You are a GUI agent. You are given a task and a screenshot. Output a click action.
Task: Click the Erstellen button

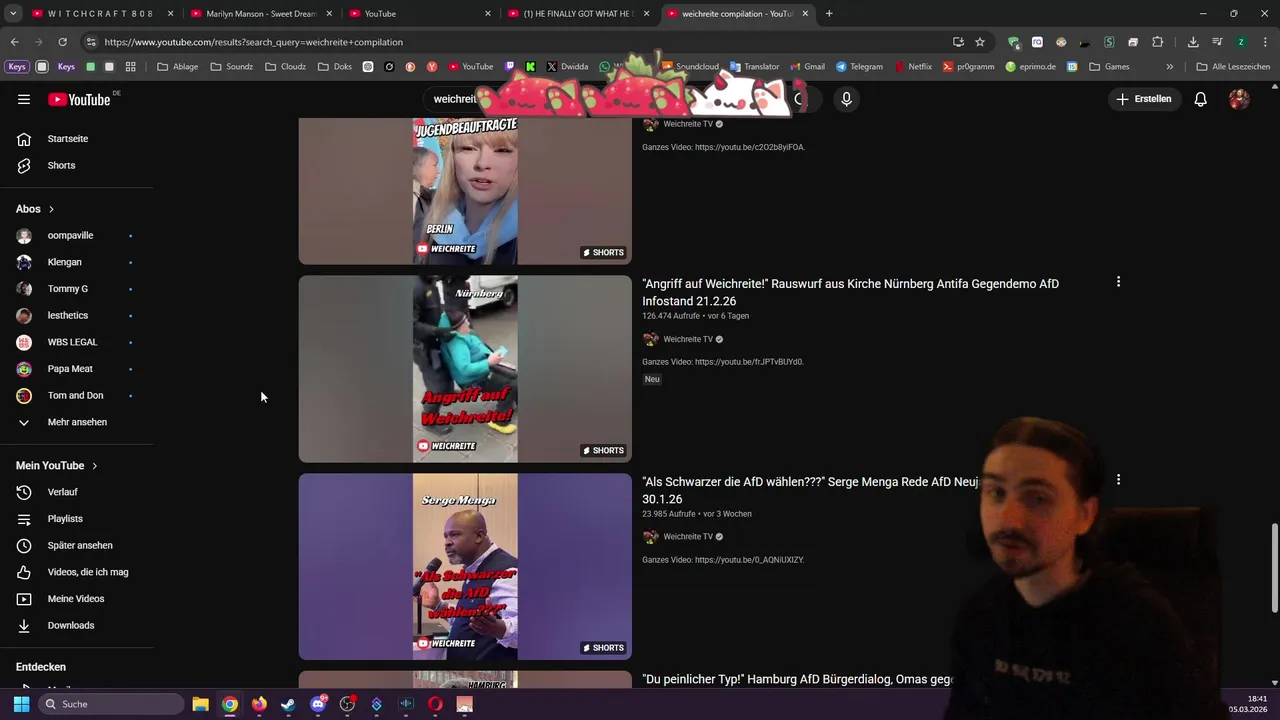[1144, 99]
